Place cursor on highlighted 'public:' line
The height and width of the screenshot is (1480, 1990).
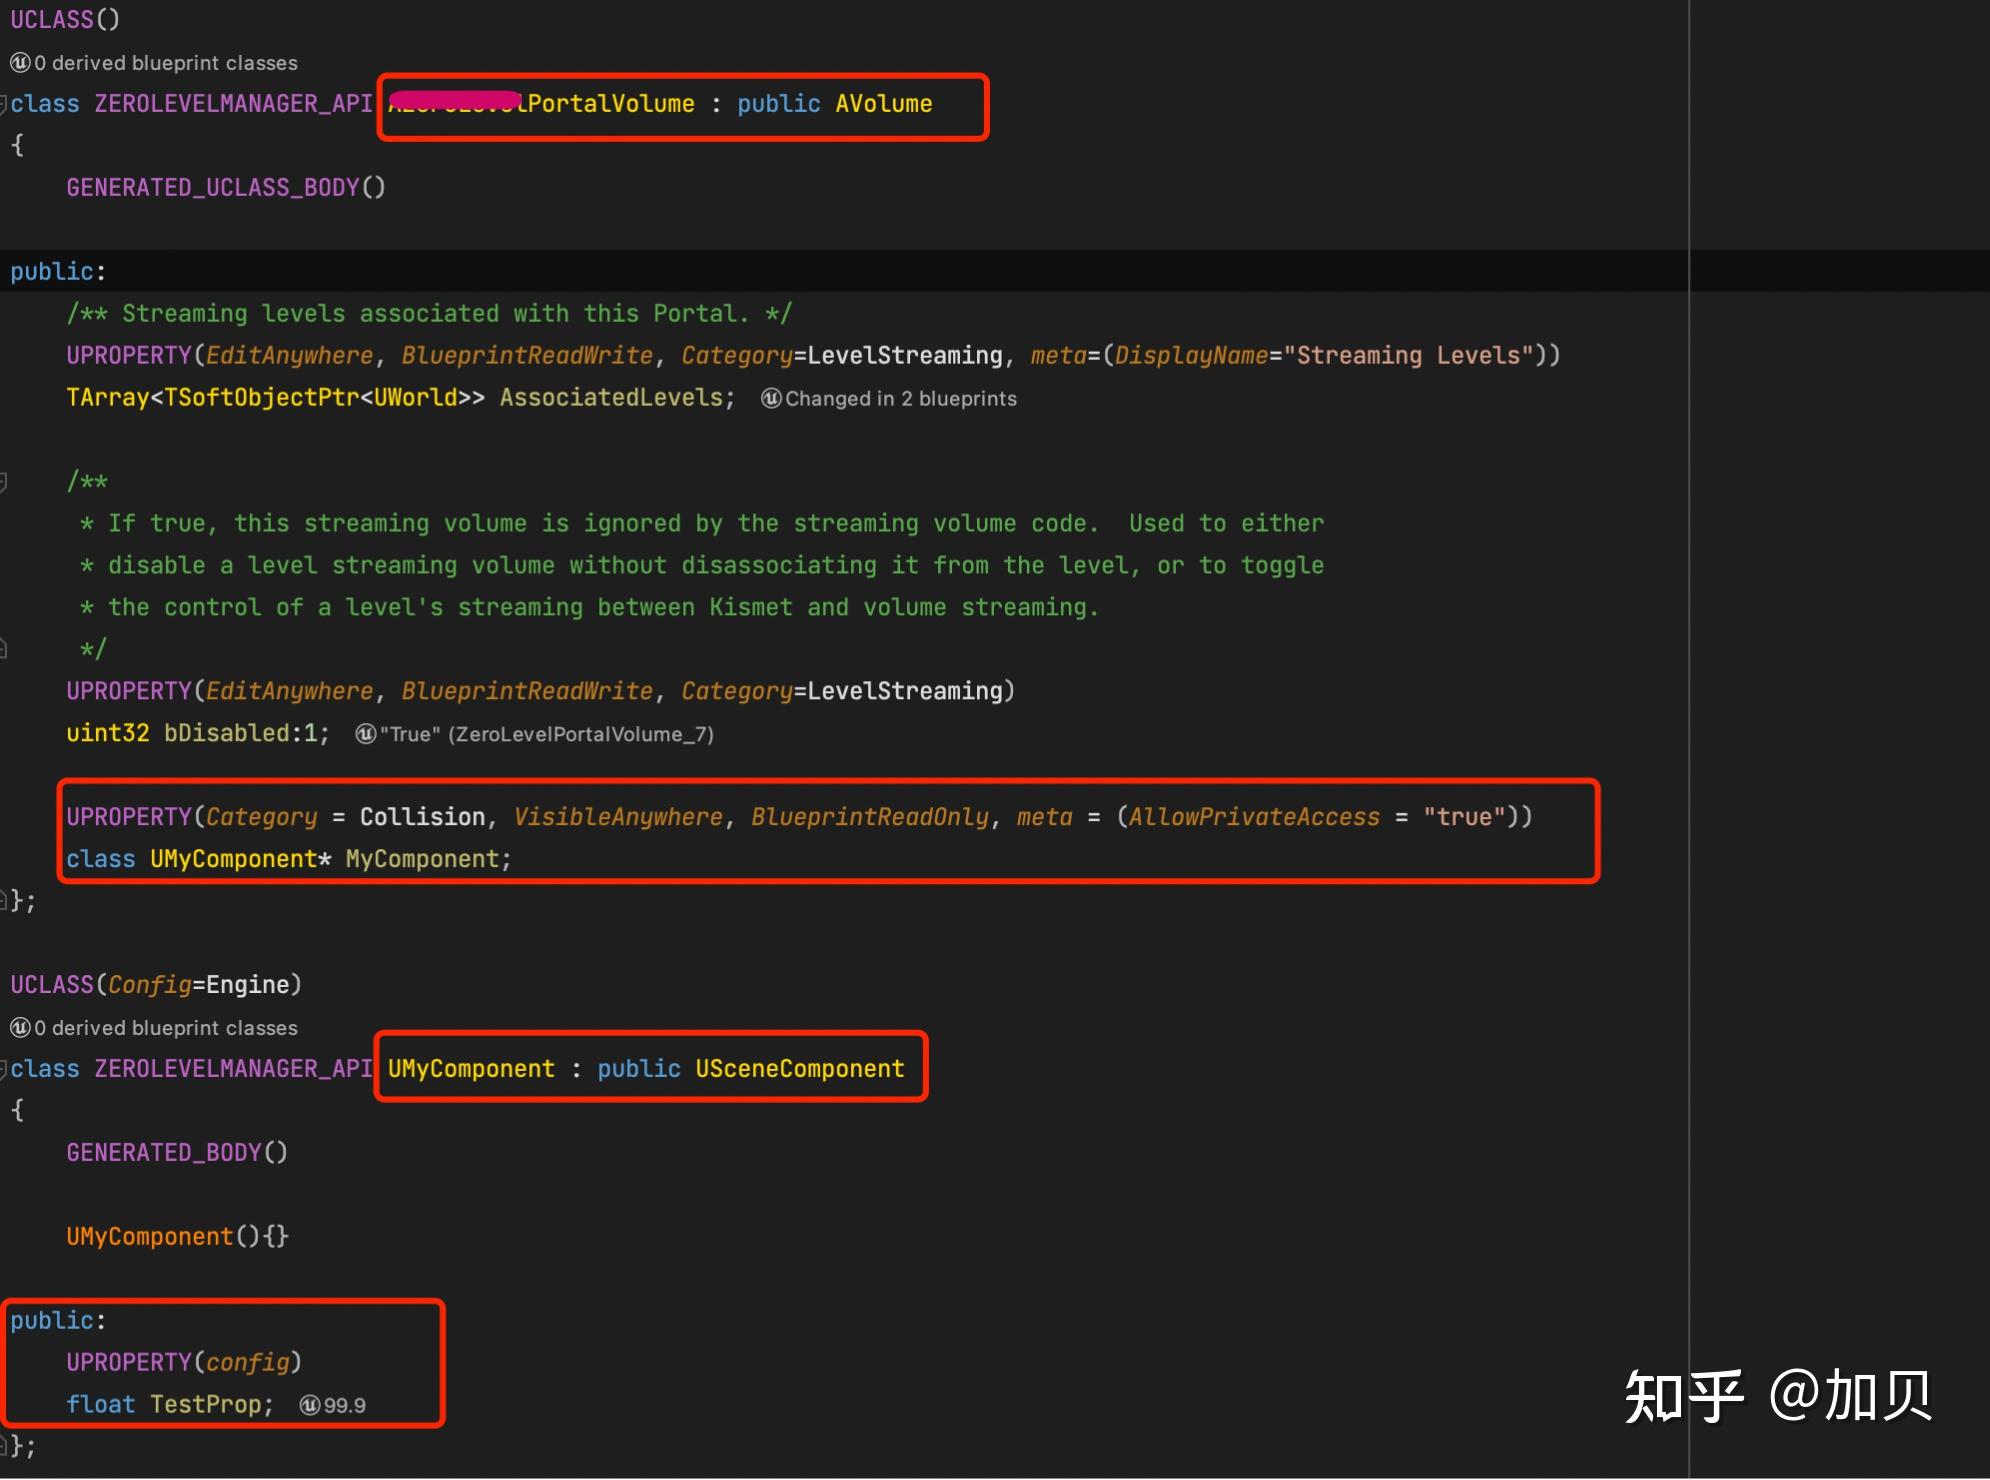56,272
